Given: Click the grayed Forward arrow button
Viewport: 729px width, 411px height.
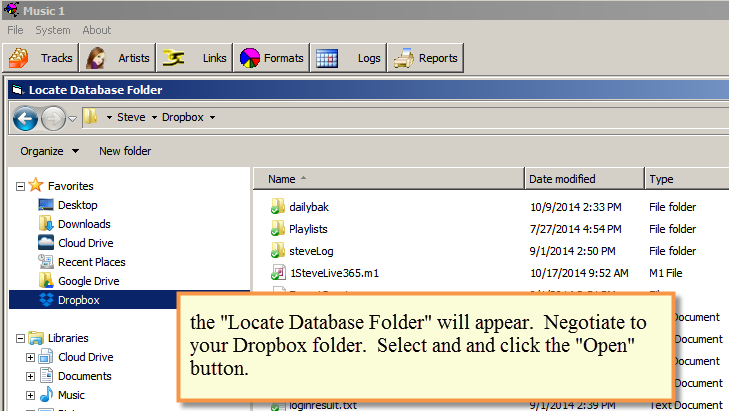Looking at the screenshot, I should 53,118.
